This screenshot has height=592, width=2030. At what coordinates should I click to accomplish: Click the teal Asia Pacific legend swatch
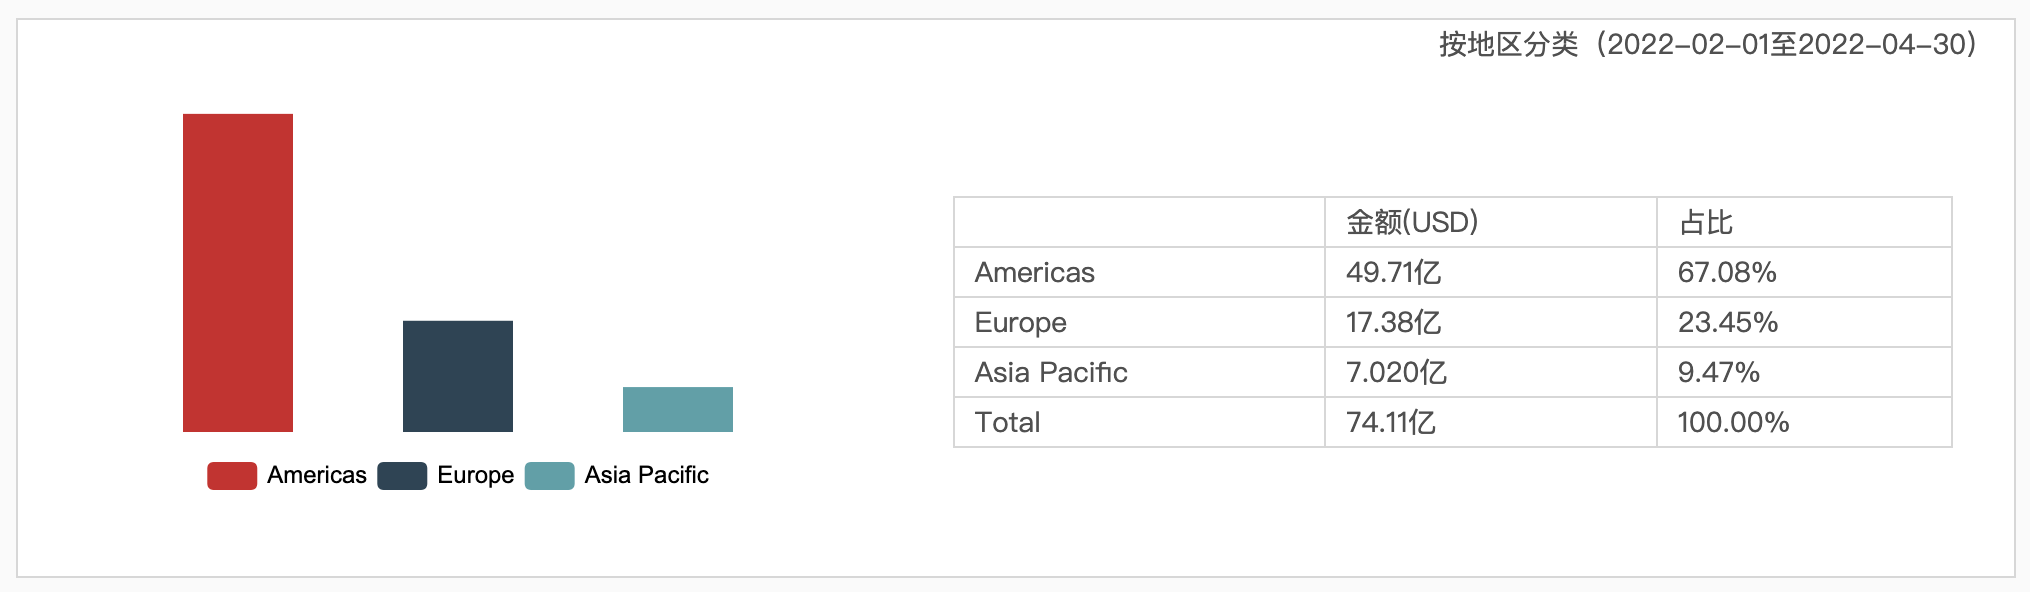[549, 476]
